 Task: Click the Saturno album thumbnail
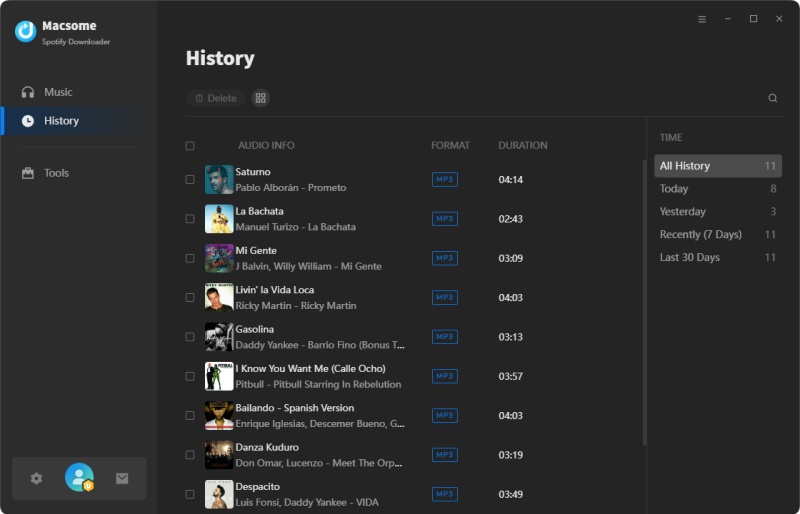pos(219,180)
